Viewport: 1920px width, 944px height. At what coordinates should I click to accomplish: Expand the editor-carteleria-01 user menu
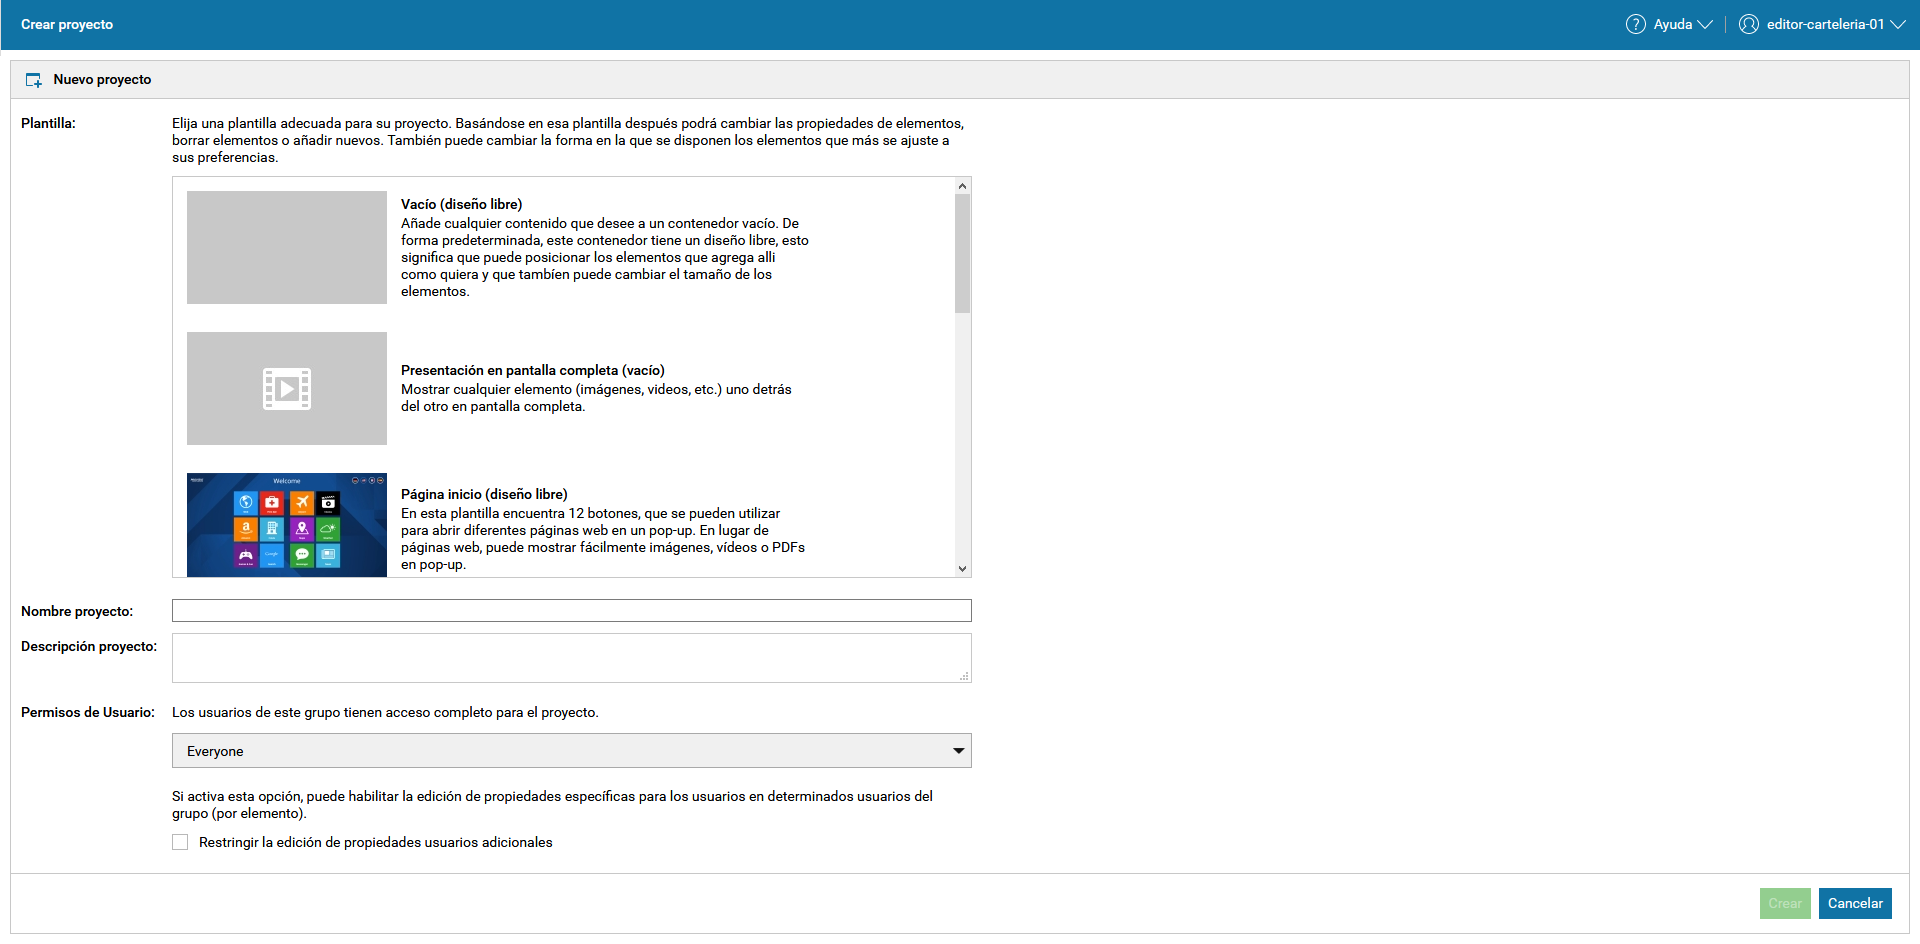point(1835,24)
